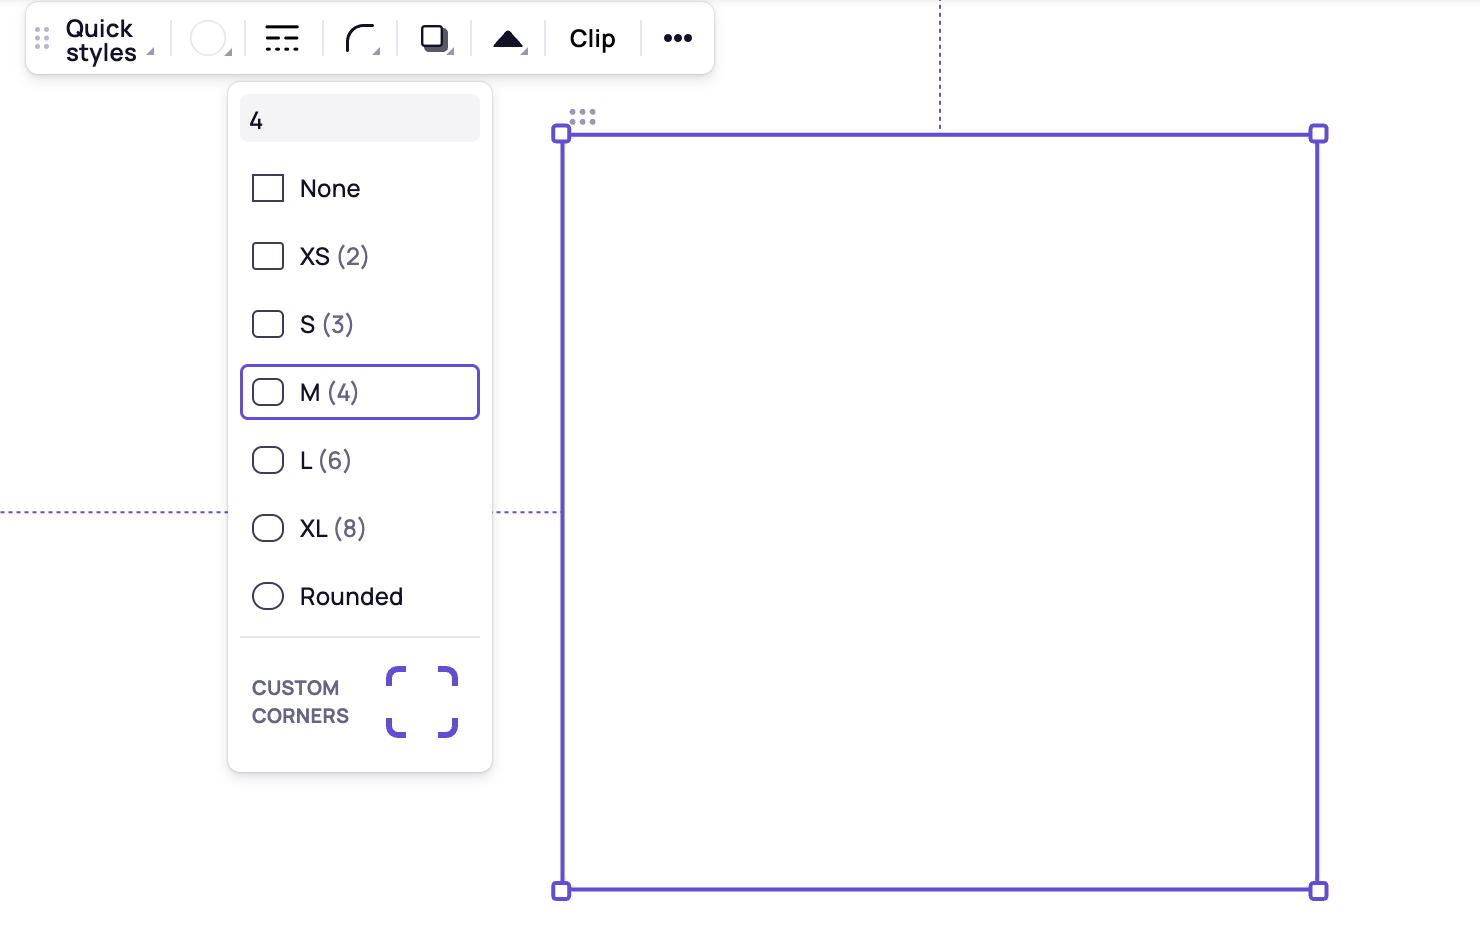1480x944 pixels.
Task: Click the corner radius toolbar icon
Action: pyautogui.click(x=361, y=39)
